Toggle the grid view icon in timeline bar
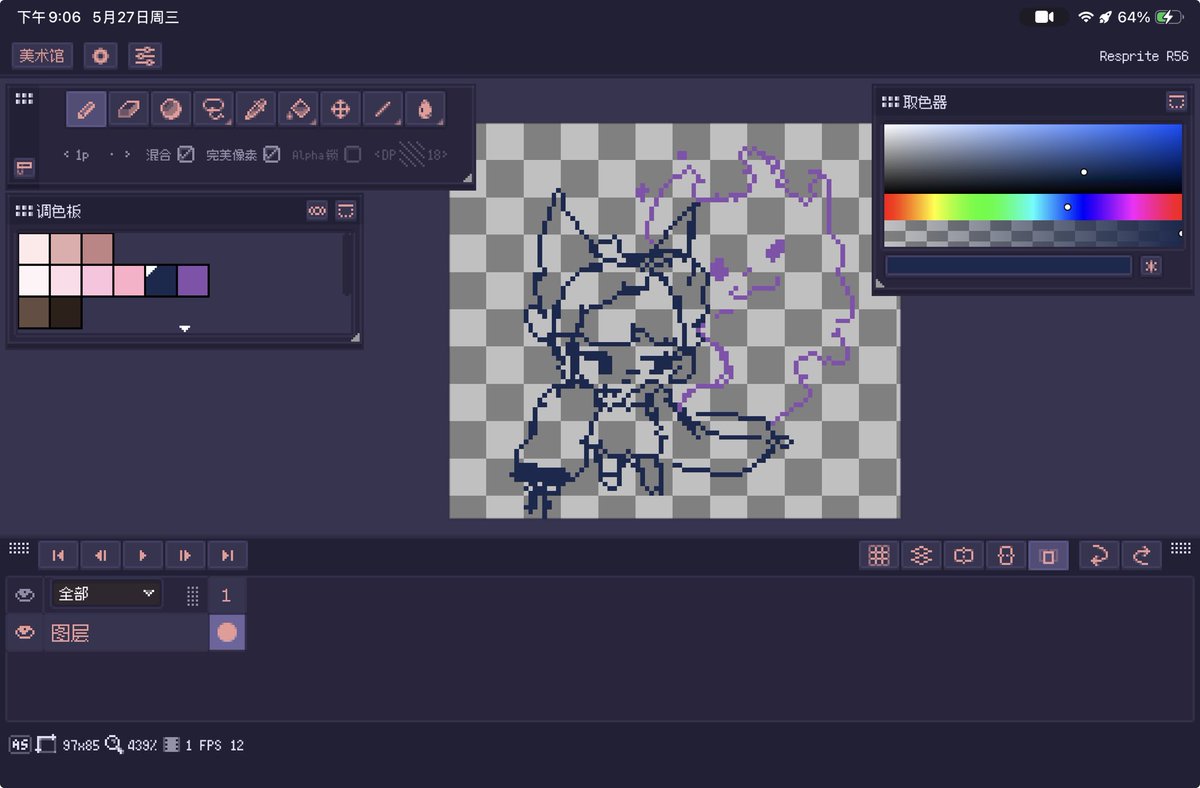This screenshot has width=1200, height=788. [x=879, y=556]
